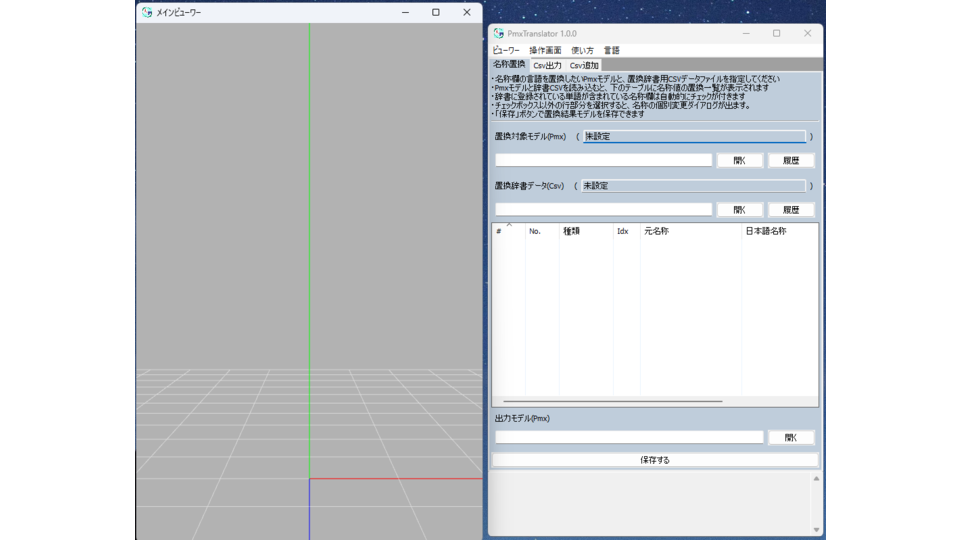The width and height of the screenshot is (960, 540).
Task: Click the table's horizontal scrollbar
Action: click(612, 402)
